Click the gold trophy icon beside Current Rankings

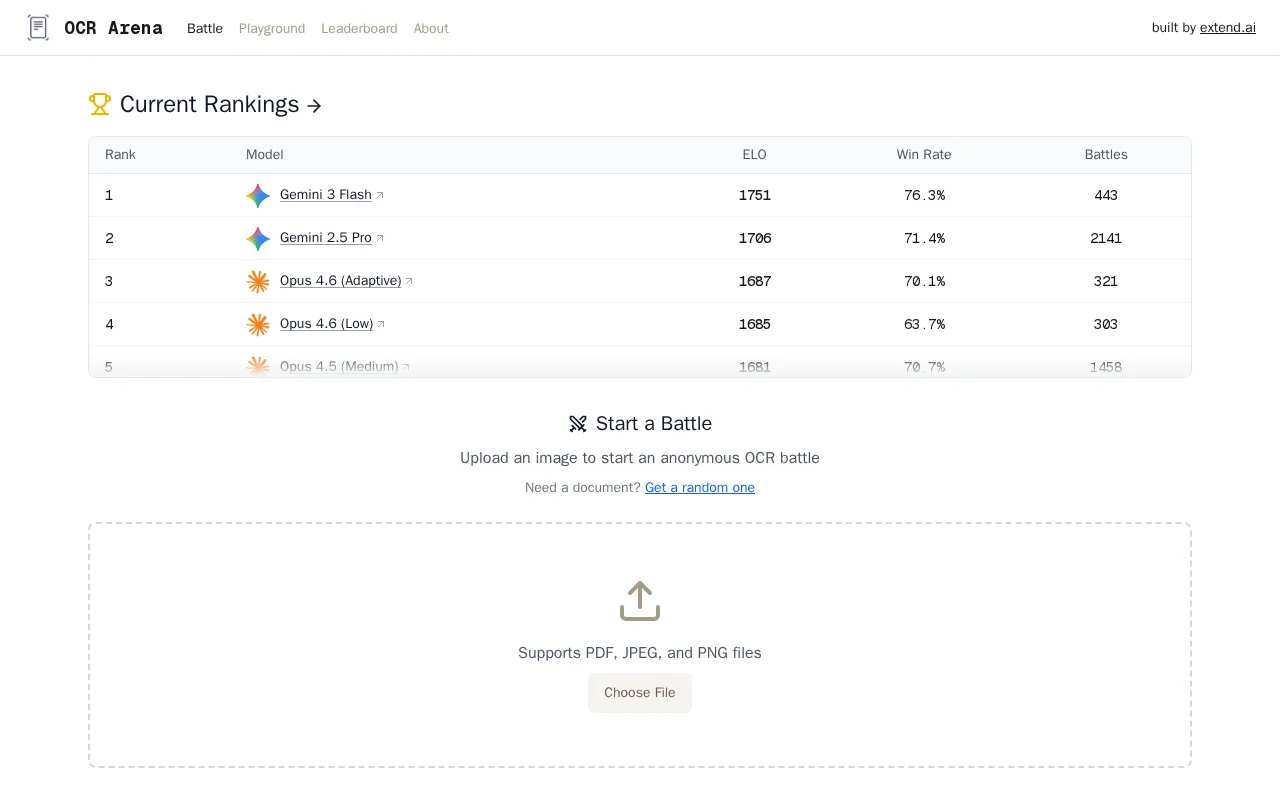click(100, 104)
